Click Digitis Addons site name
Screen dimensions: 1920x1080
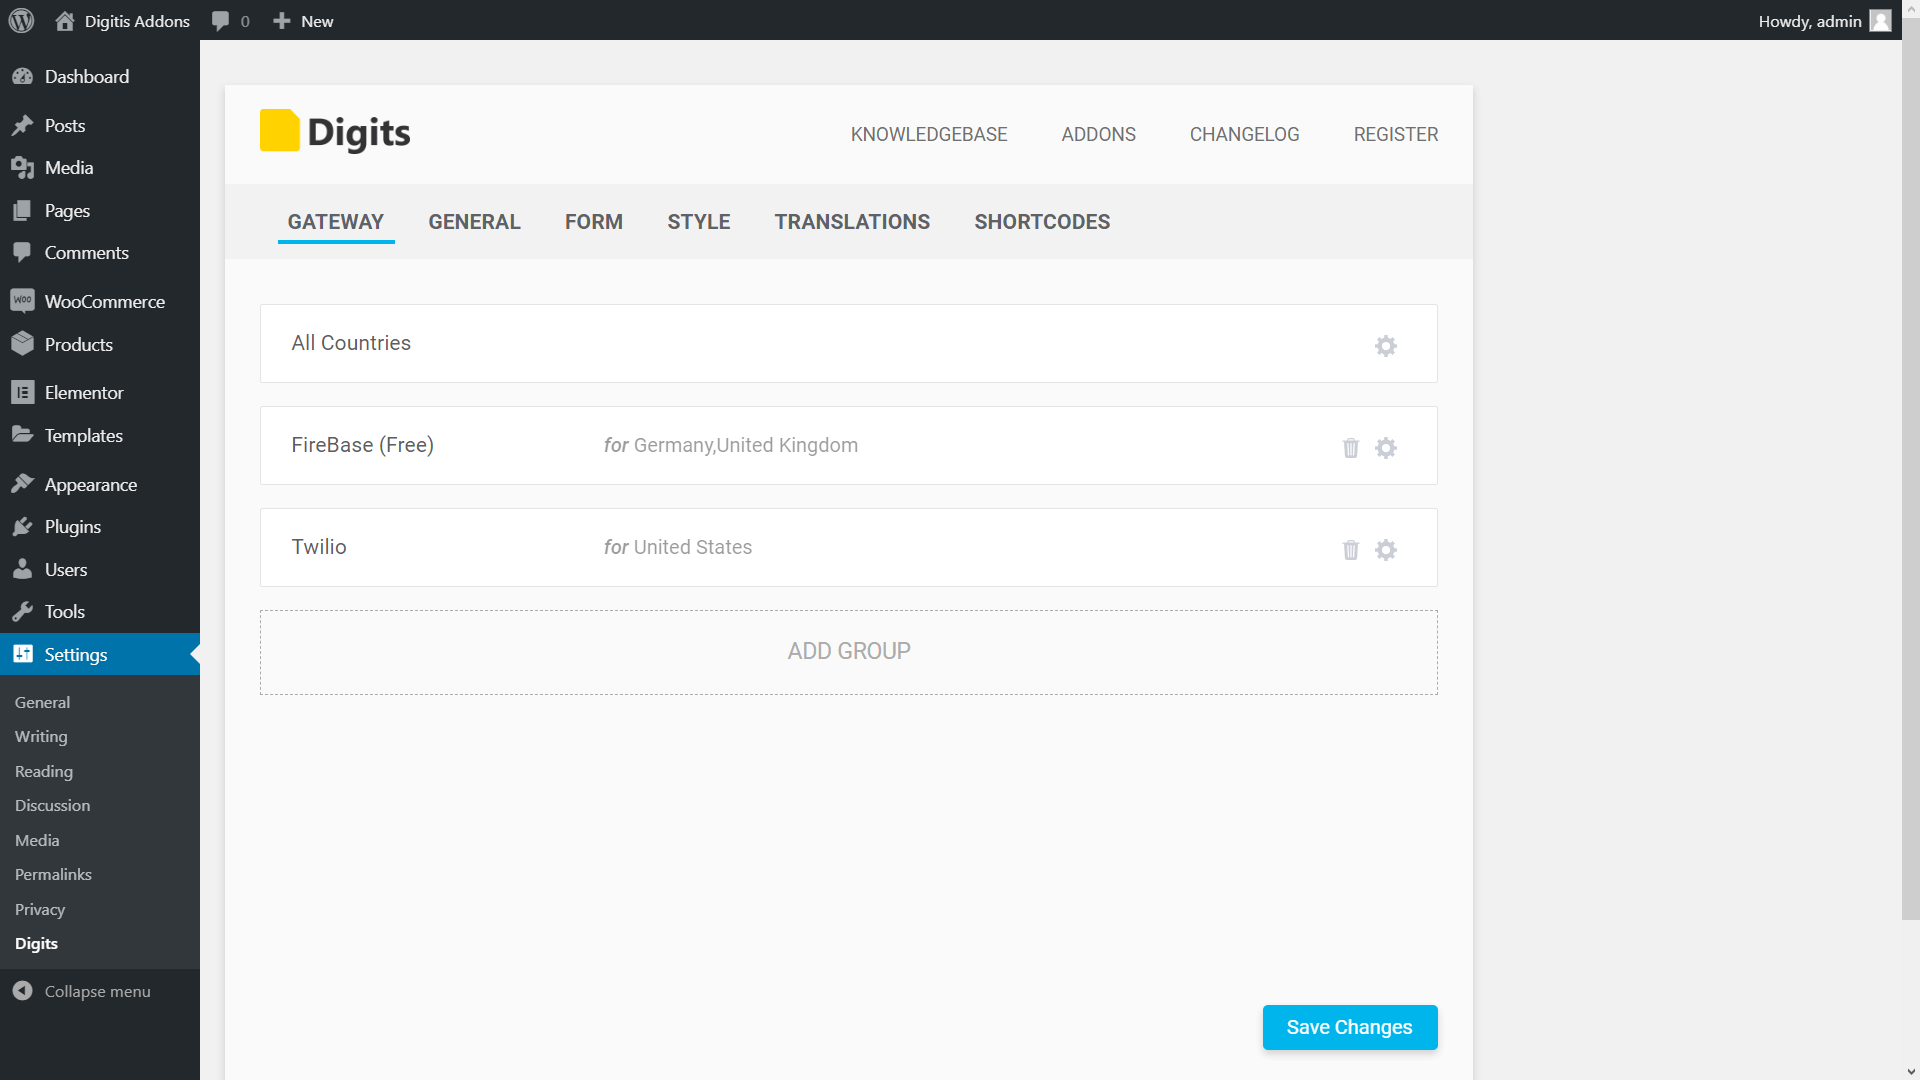[x=137, y=21]
